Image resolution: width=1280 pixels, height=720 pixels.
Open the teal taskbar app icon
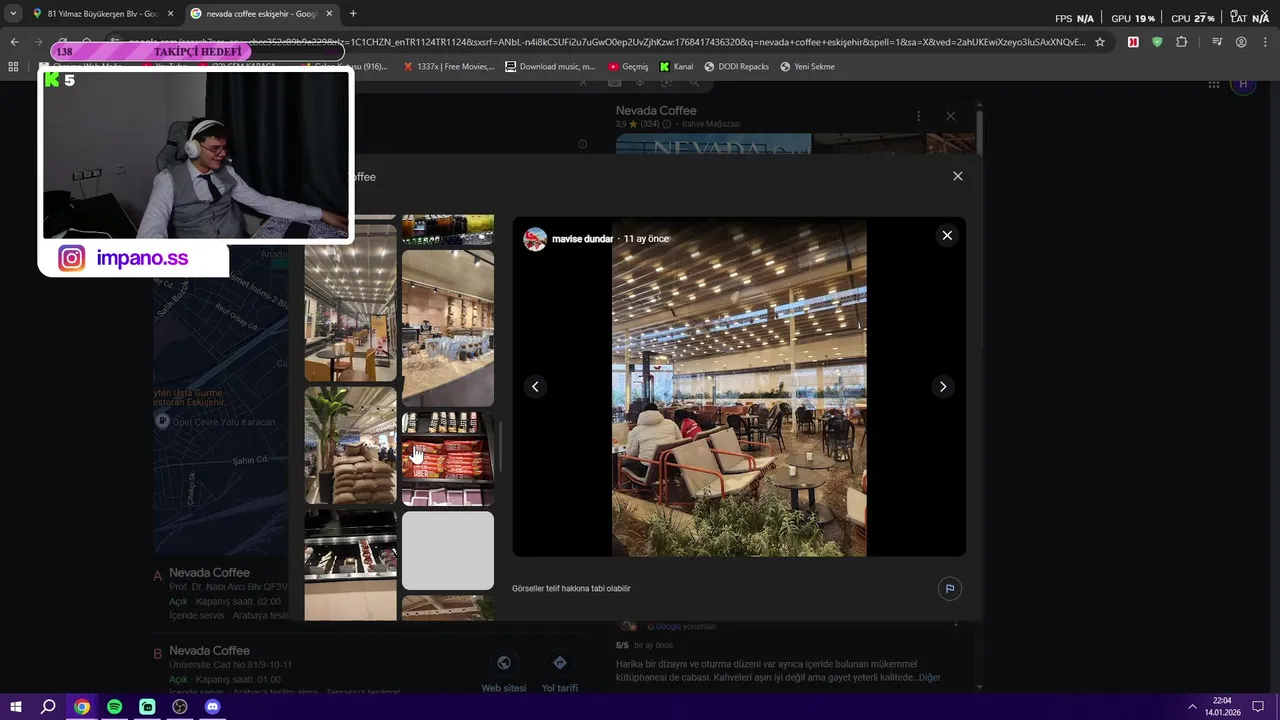pos(147,707)
